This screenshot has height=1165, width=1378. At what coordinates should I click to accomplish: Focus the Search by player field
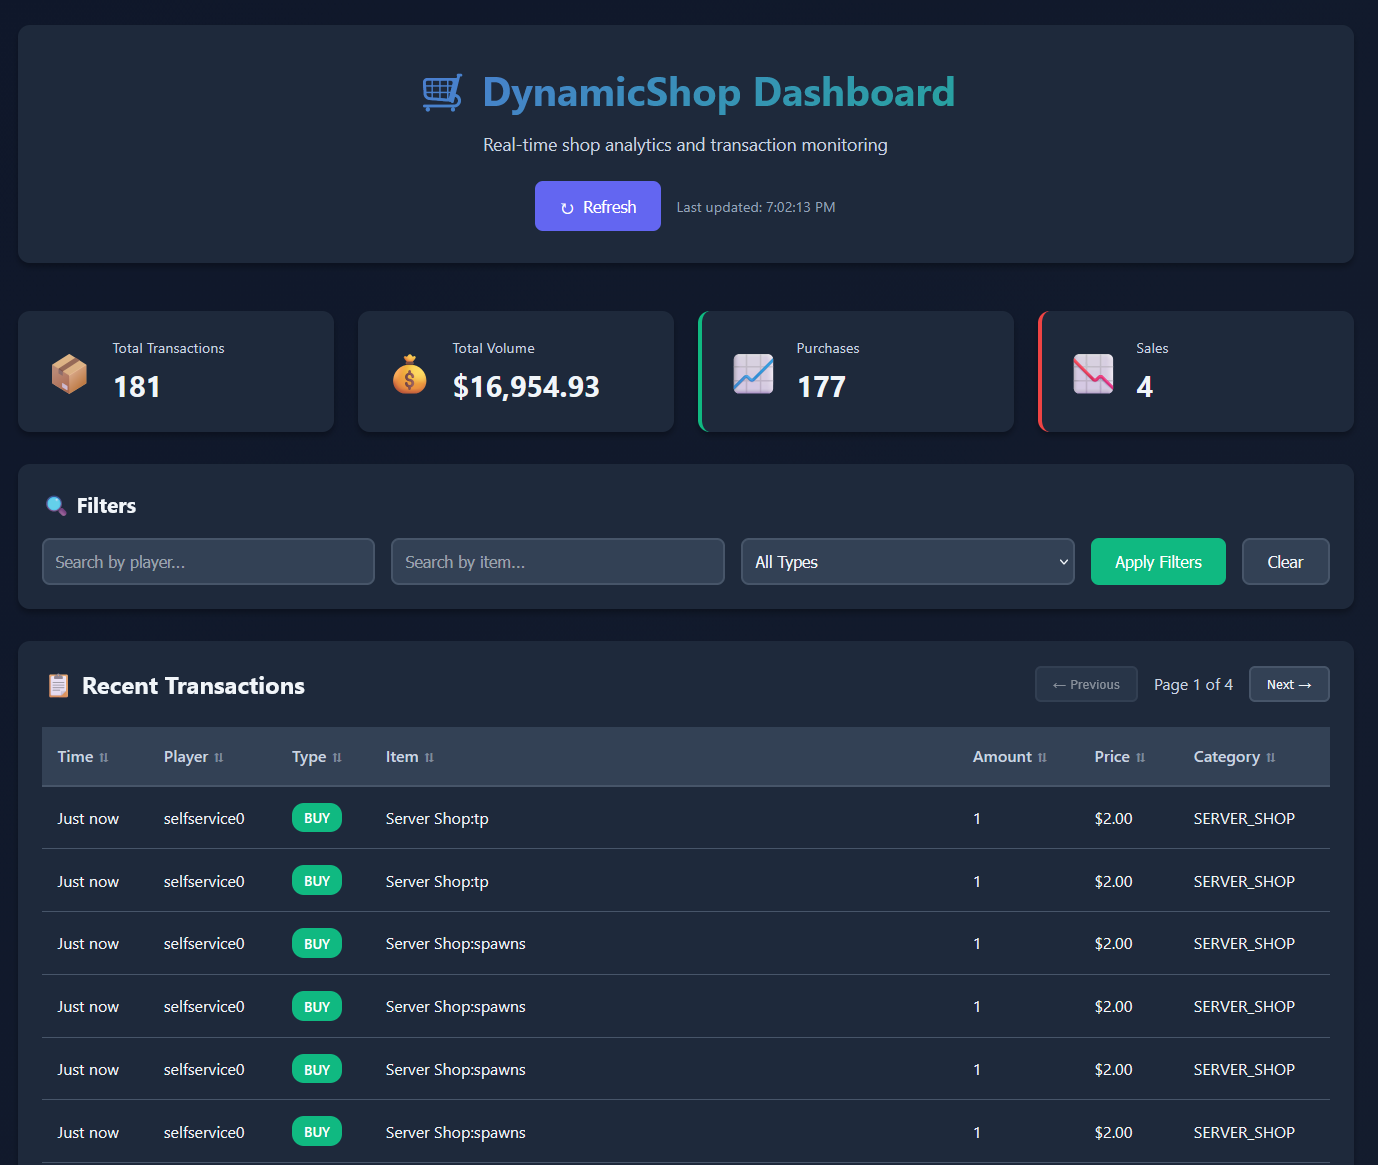[208, 562]
